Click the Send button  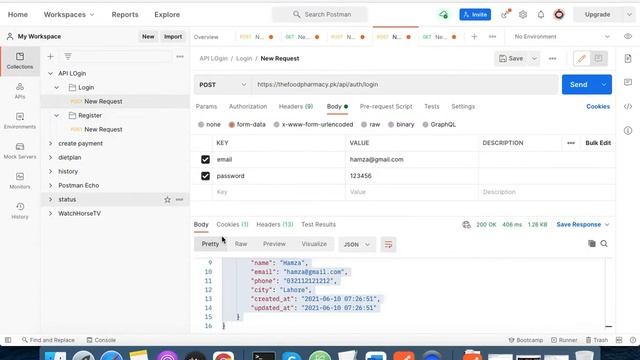point(579,84)
